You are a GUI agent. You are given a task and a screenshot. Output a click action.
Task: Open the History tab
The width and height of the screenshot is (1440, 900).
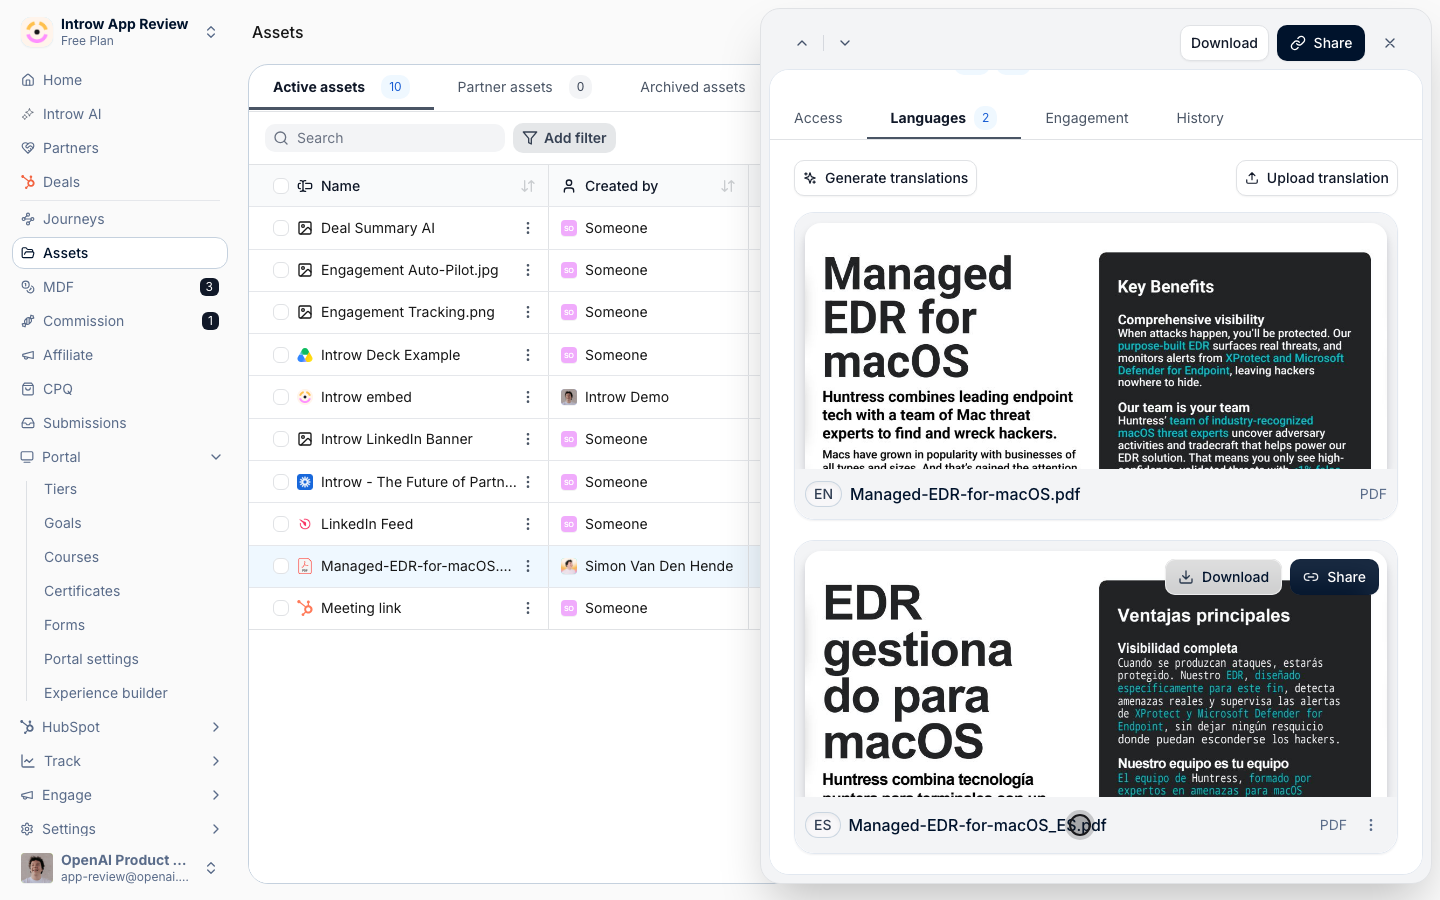click(1200, 118)
